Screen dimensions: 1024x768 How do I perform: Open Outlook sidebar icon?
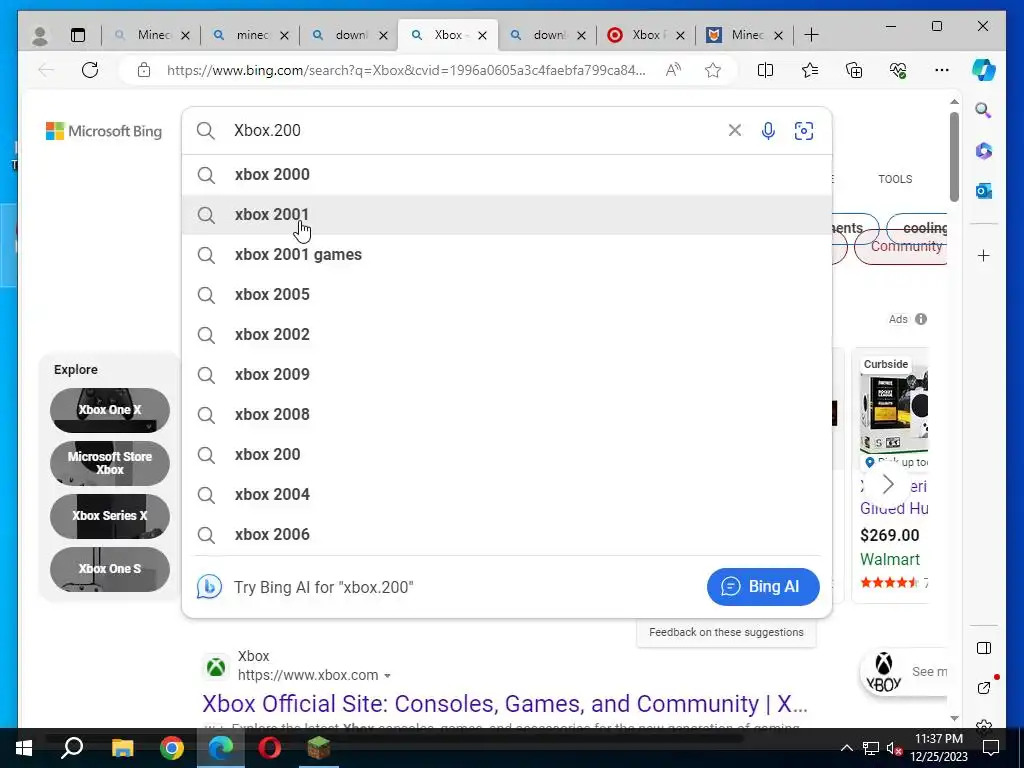984,191
